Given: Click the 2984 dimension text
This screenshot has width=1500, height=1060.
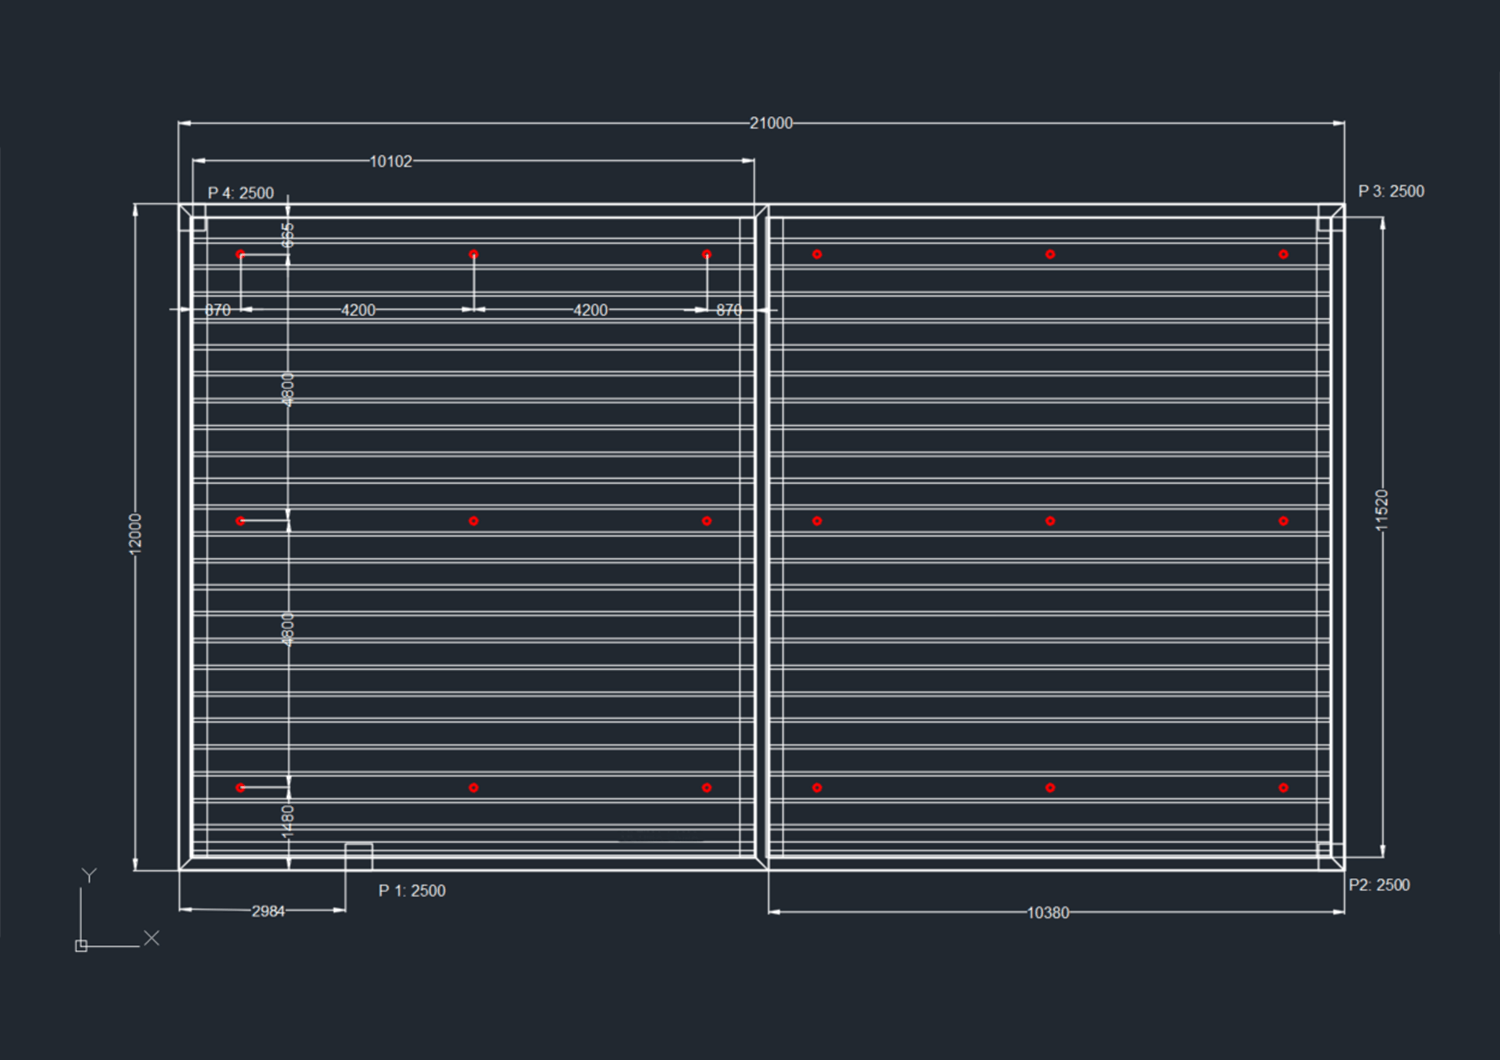Looking at the screenshot, I should point(268,911).
